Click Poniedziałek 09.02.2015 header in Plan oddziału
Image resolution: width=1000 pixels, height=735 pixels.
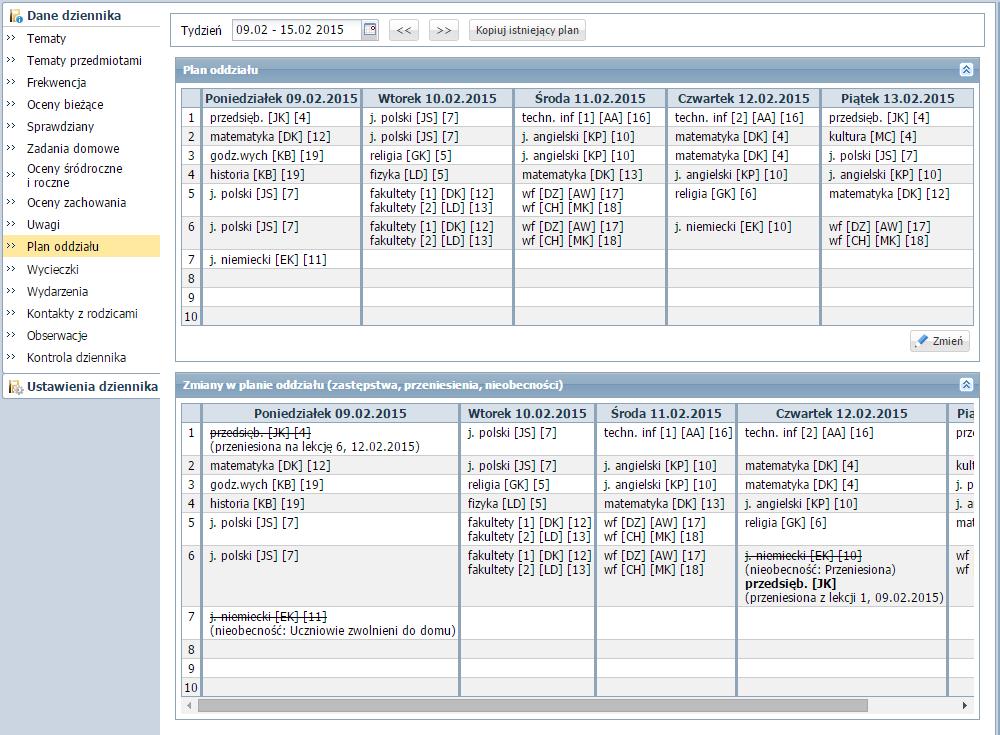click(281, 98)
